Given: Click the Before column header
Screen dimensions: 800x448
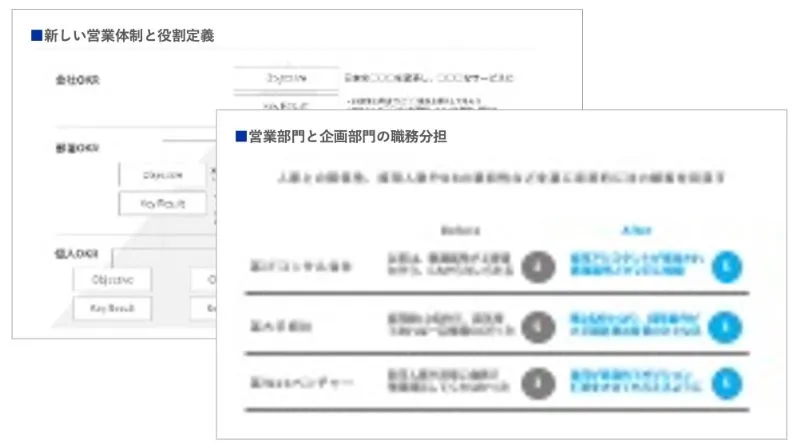Looking at the screenshot, I should coord(460,231).
